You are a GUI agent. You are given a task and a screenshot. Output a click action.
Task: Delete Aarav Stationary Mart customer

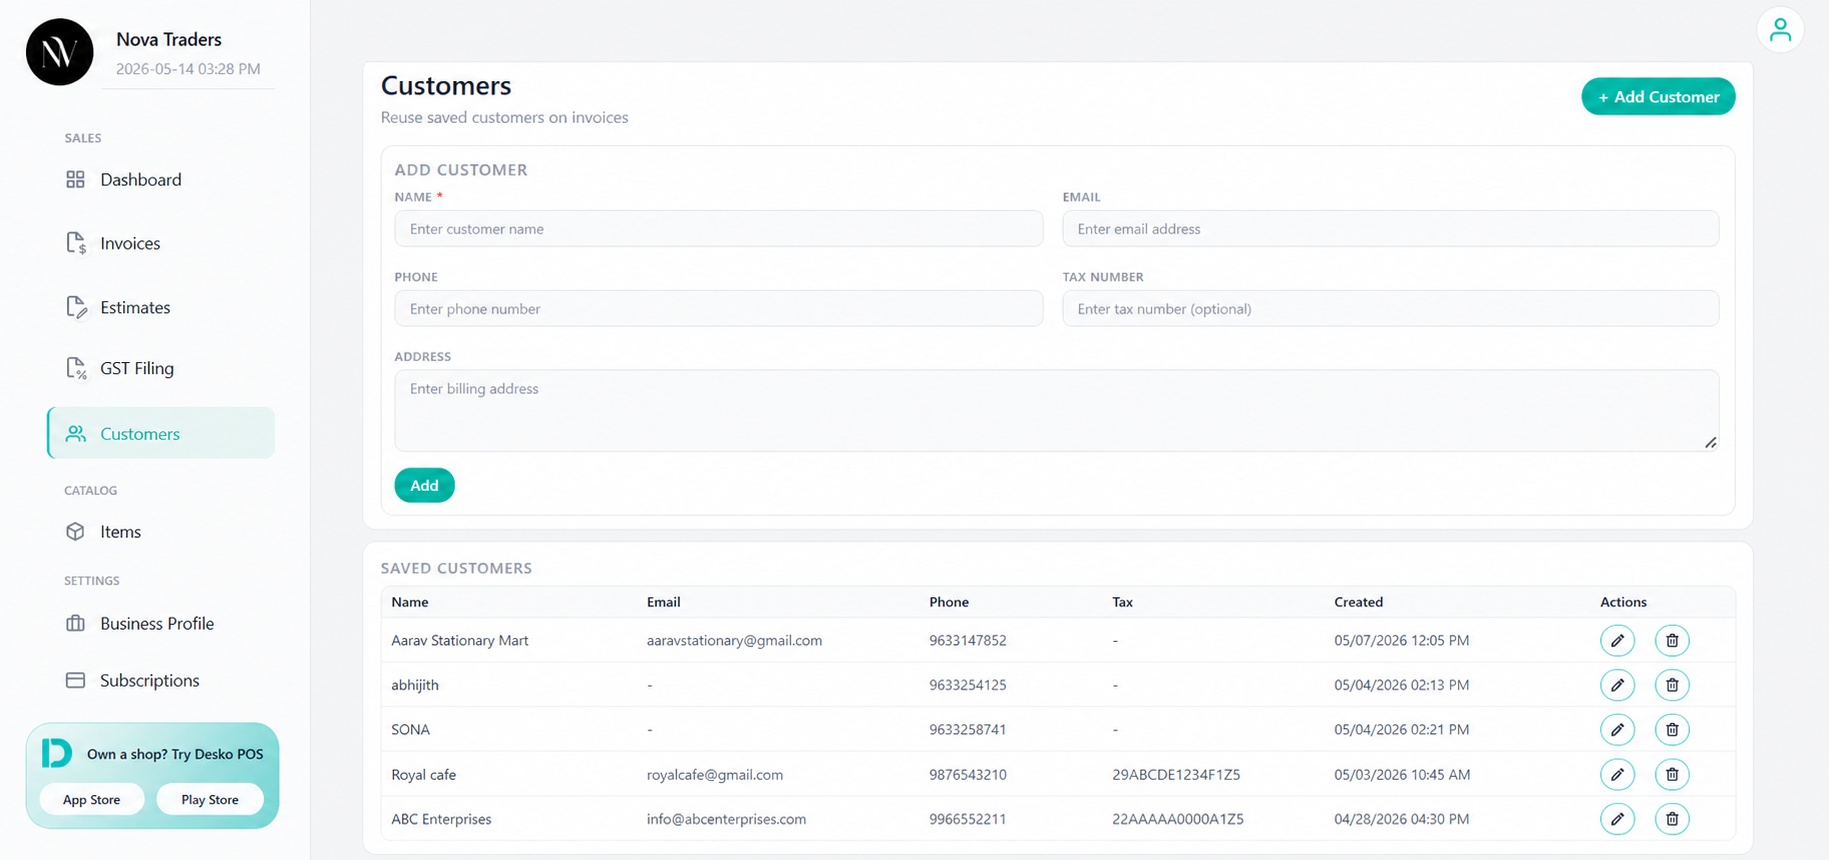(1672, 640)
